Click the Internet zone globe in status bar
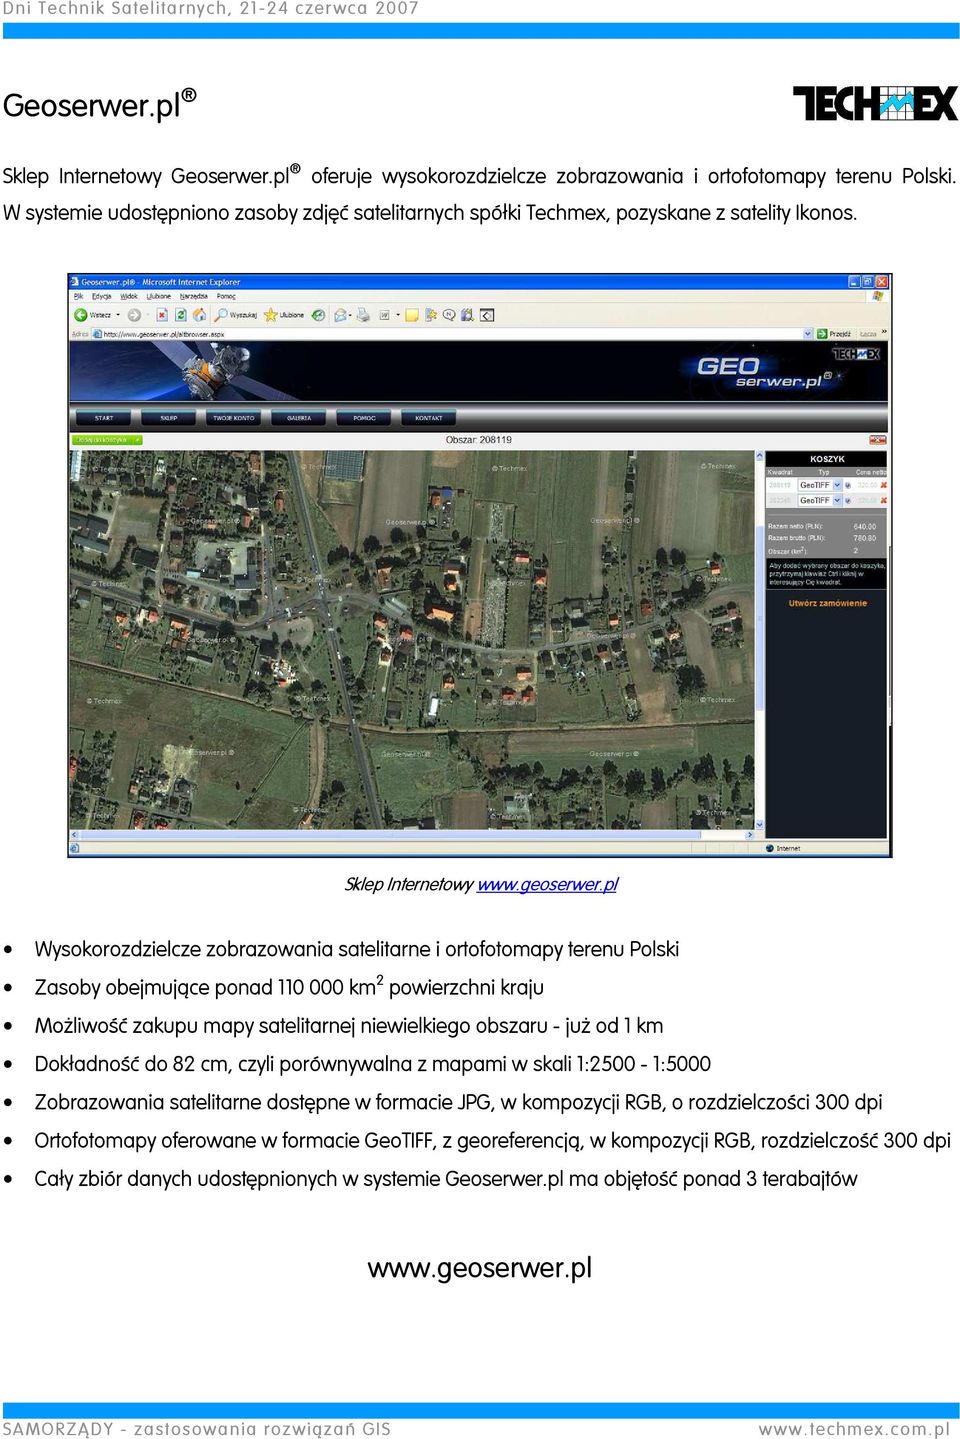This screenshot has width=960, height=1439. pos(770,848)
